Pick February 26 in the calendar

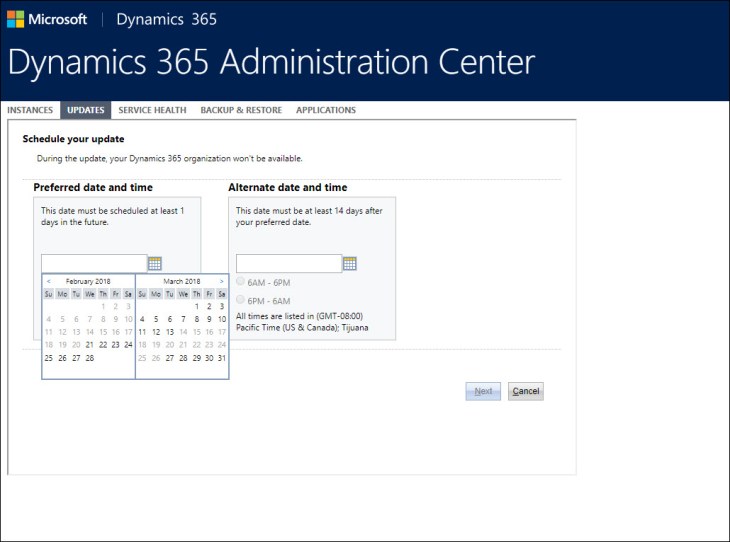(x=62, y=358)
